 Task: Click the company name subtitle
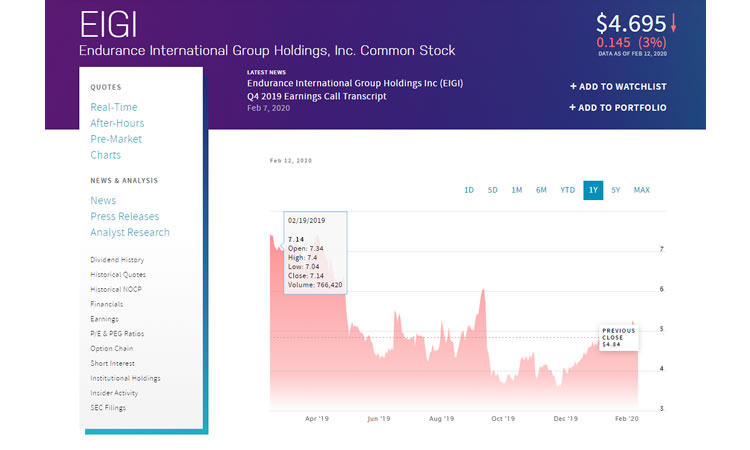tap(267, 51)
